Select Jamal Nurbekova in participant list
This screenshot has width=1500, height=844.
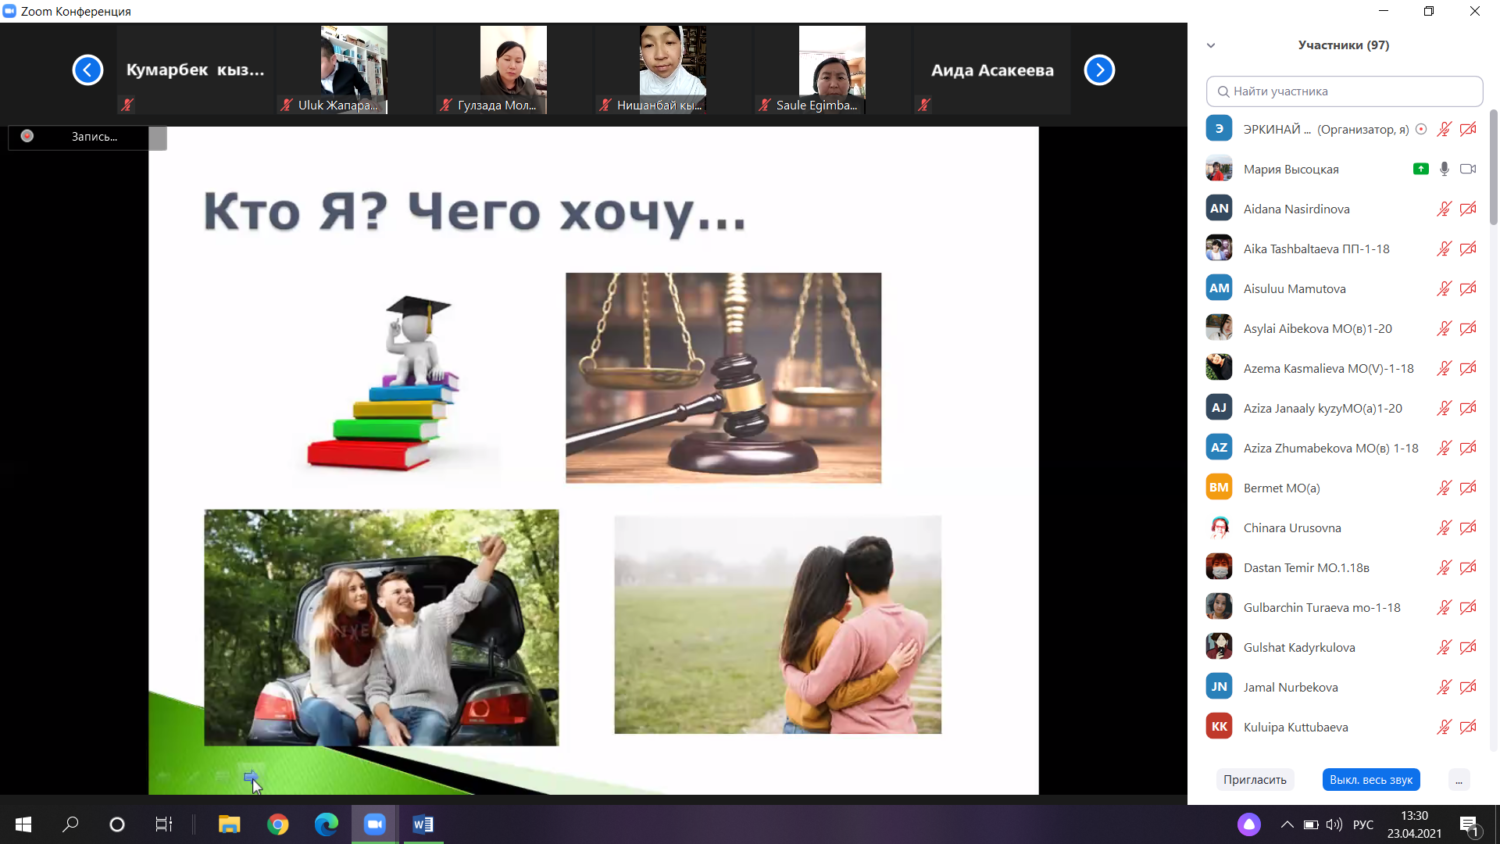pyautogui.click(x=1290, y=687)
